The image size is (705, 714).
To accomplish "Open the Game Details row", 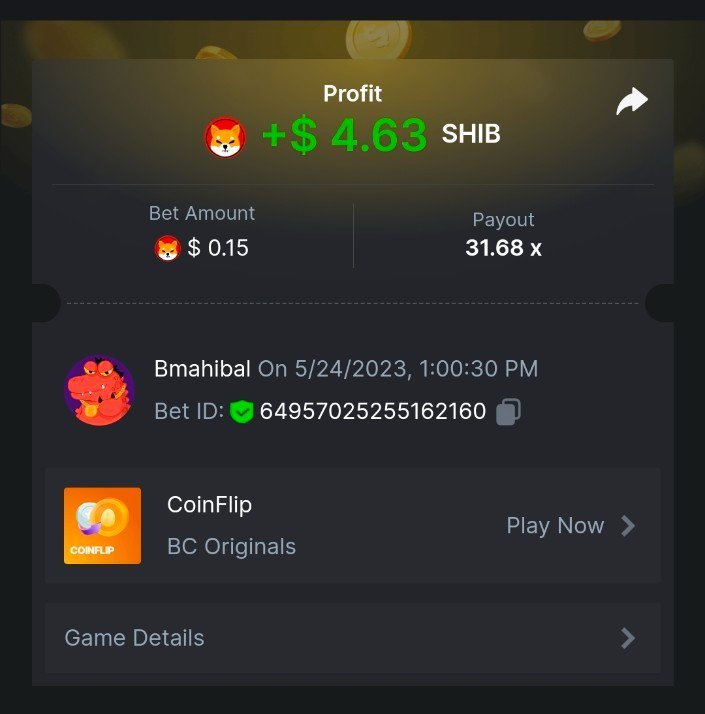I will point(352,638).
